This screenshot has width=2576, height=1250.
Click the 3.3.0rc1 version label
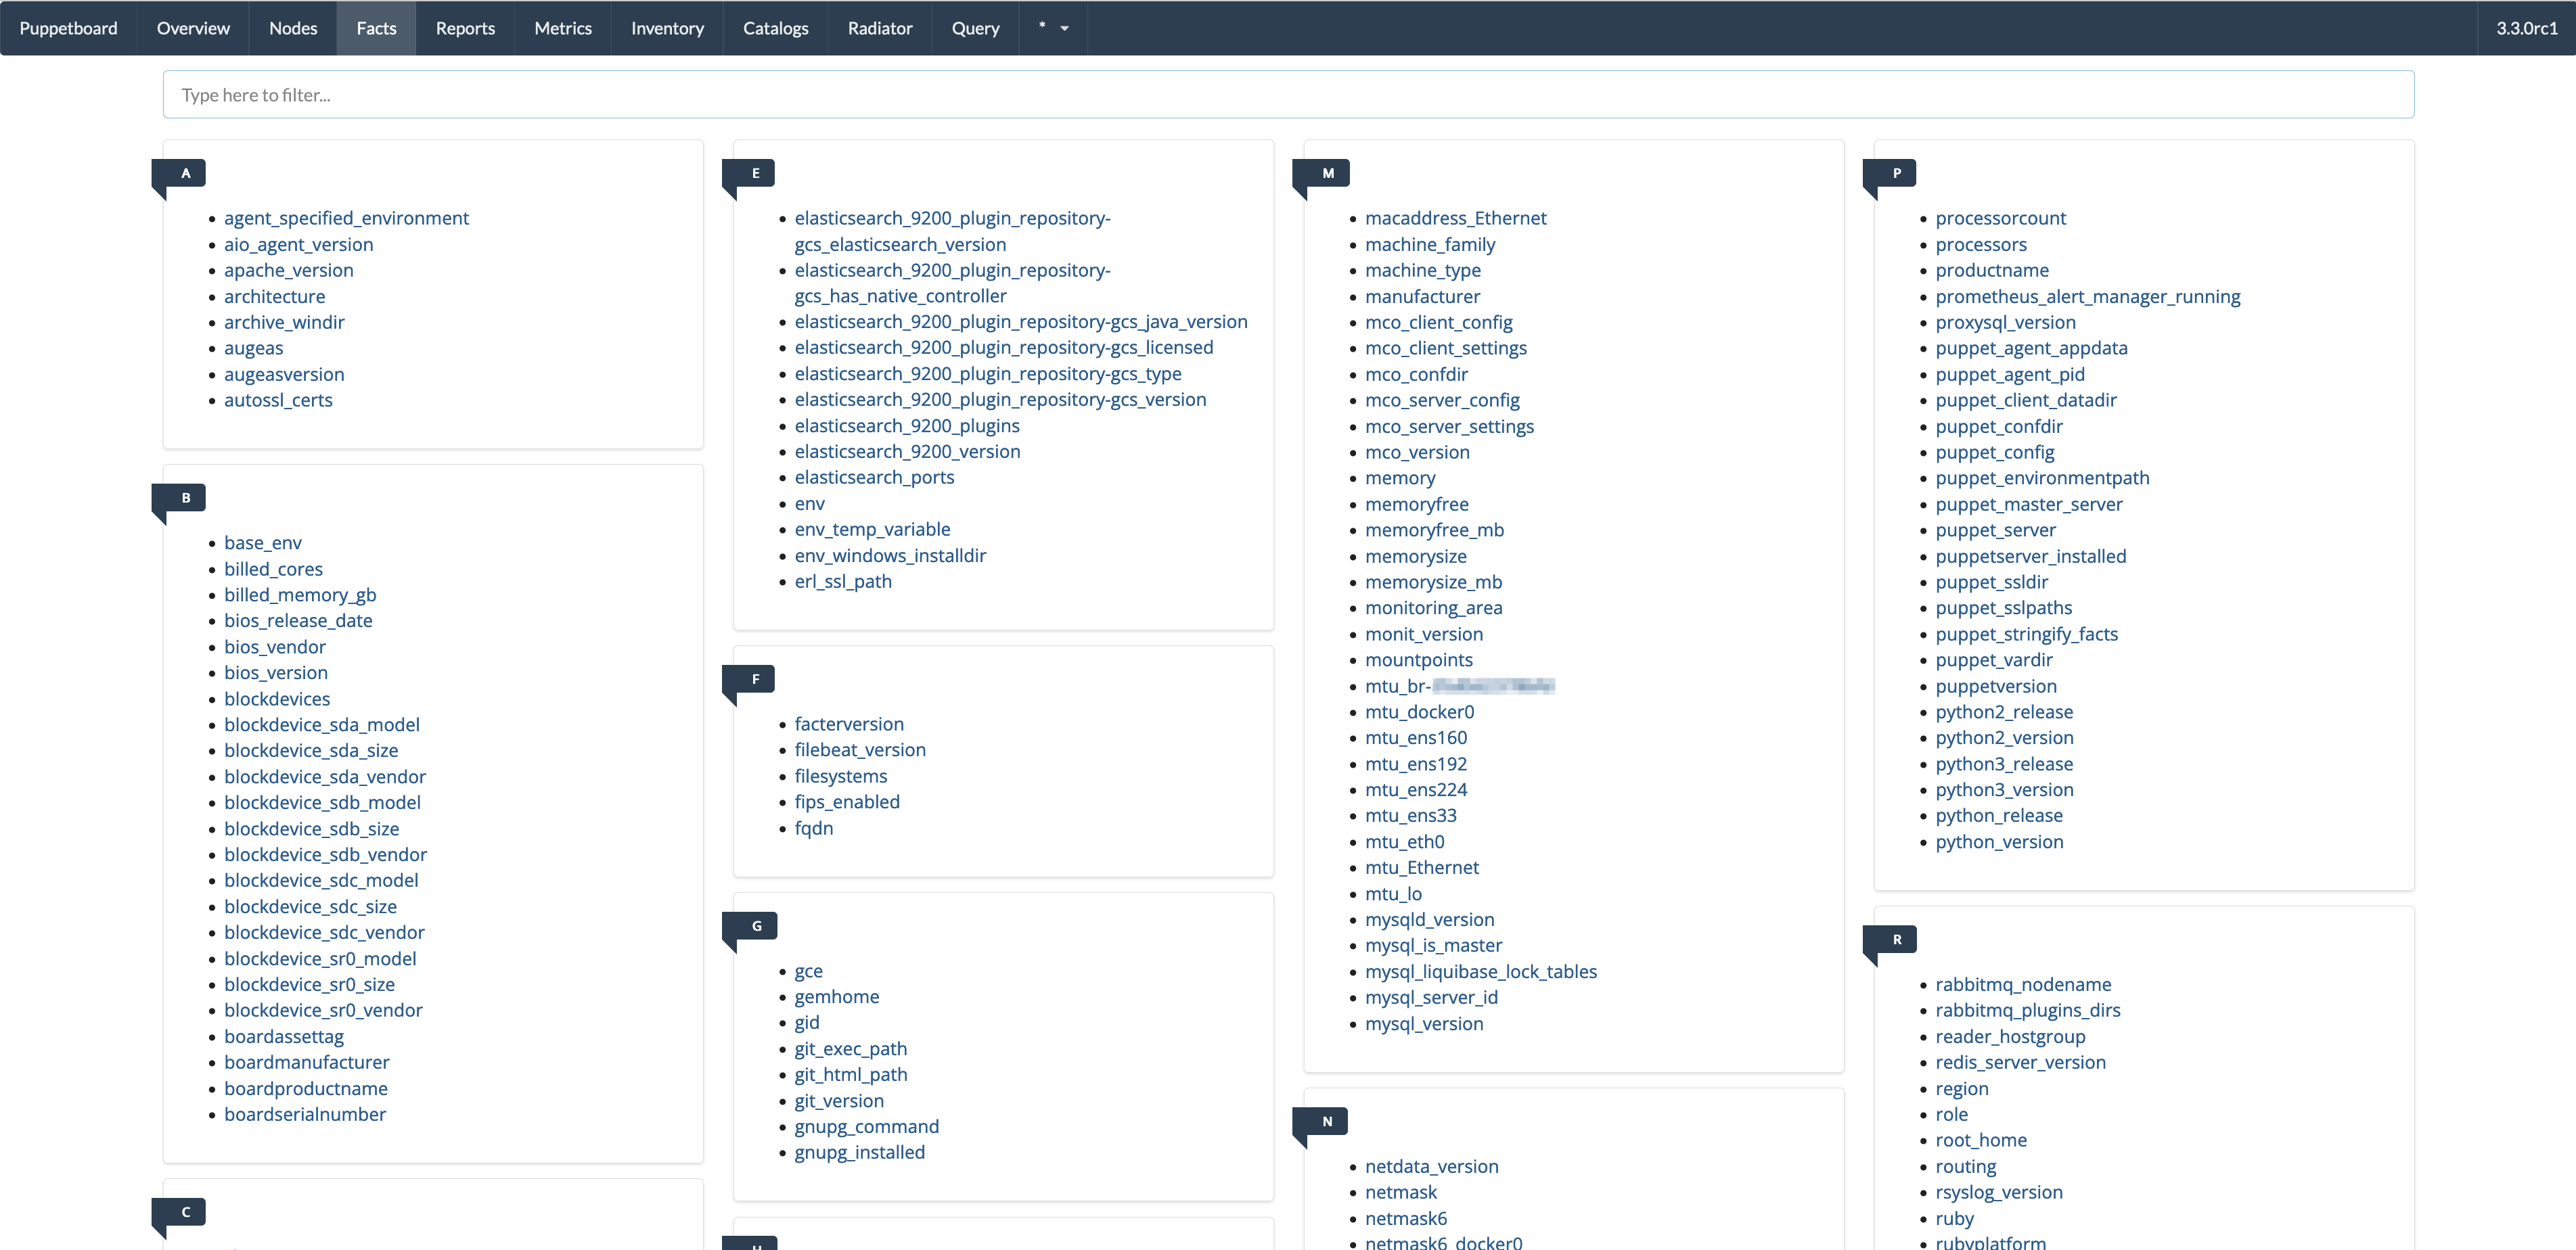(x=2526, y=28)
